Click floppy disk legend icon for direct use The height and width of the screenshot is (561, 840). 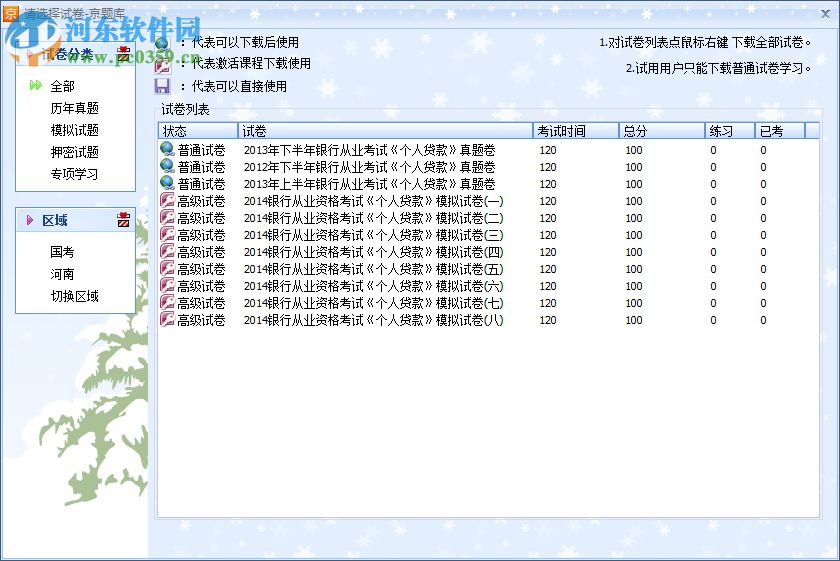[x=162, y=86]
